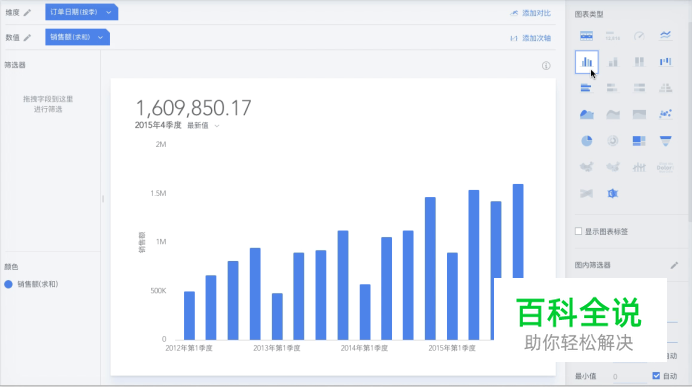Click the 2014年第1季度 axis label

click(x=364, y=348)
